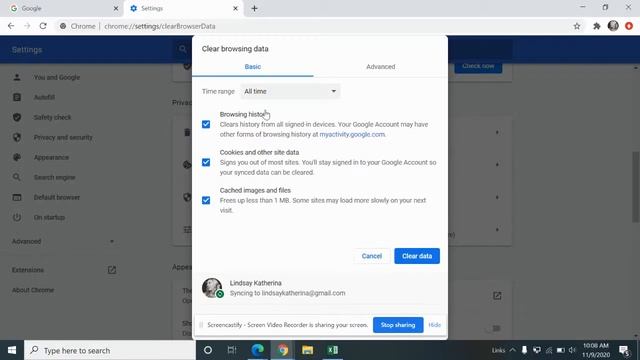Screen dimensions: 640x360
Task: Click the Type here to search box
Action: pos(110,350)
